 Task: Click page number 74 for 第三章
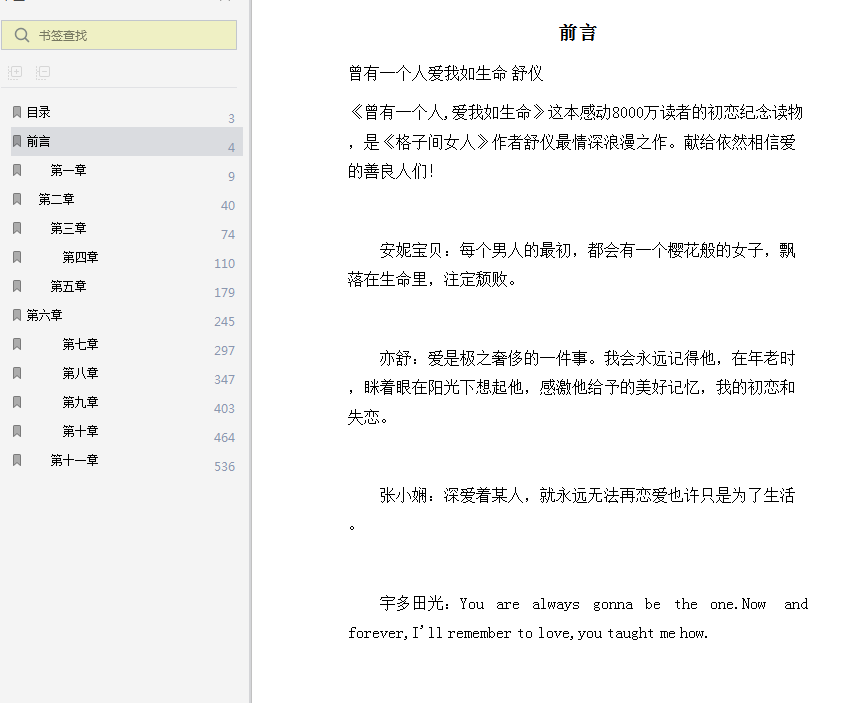pos(228,235)
